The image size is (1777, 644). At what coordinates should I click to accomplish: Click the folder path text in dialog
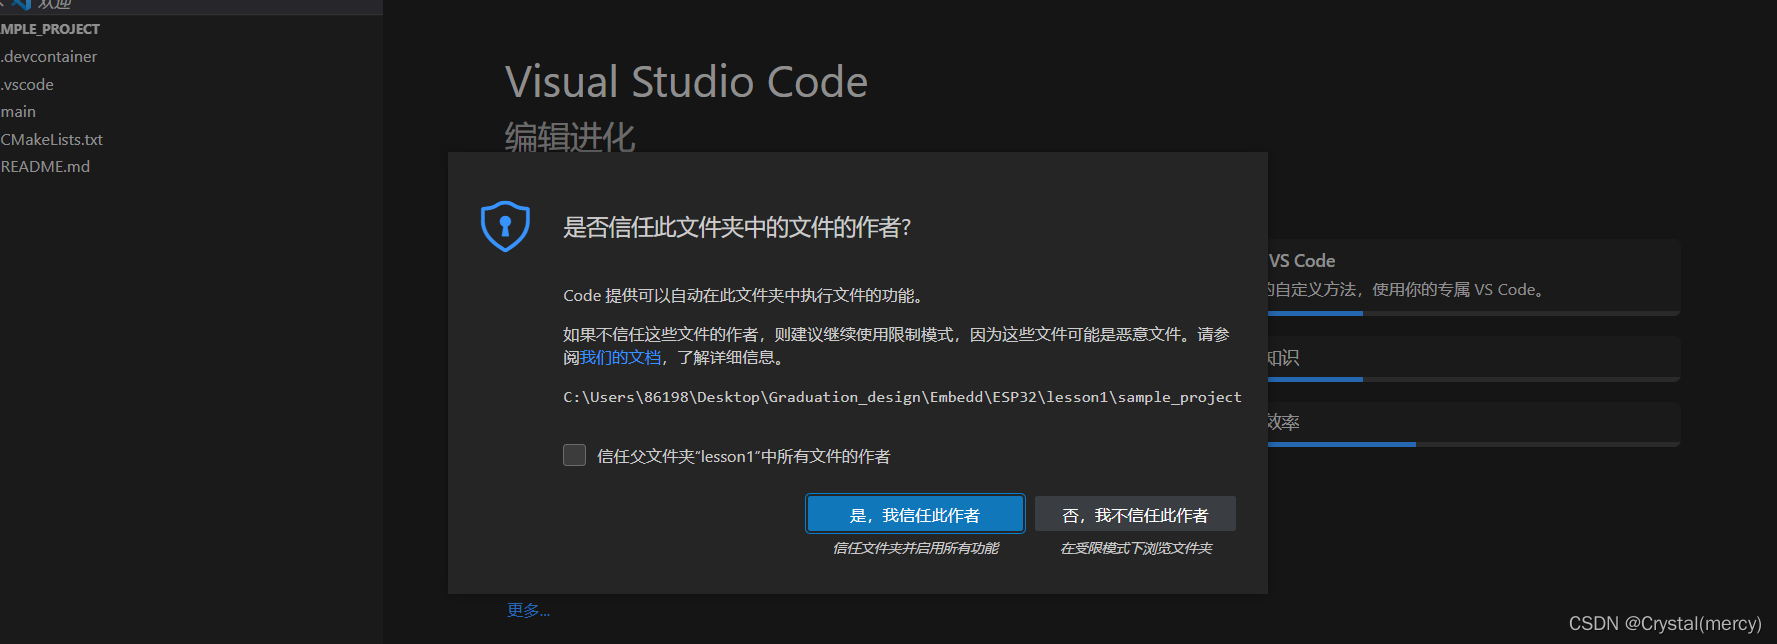902,397
